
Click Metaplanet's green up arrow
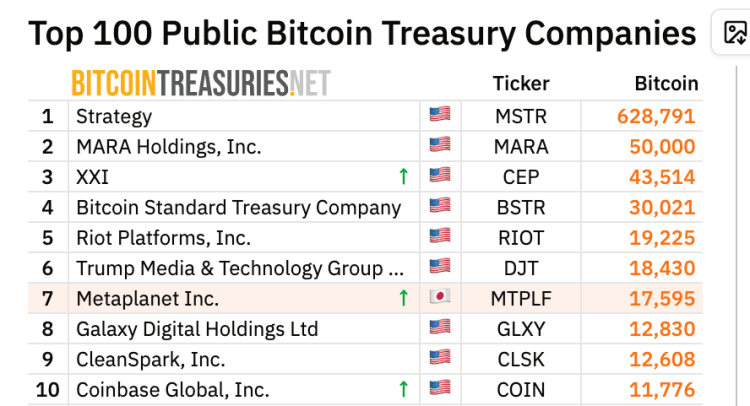(403, 298)
